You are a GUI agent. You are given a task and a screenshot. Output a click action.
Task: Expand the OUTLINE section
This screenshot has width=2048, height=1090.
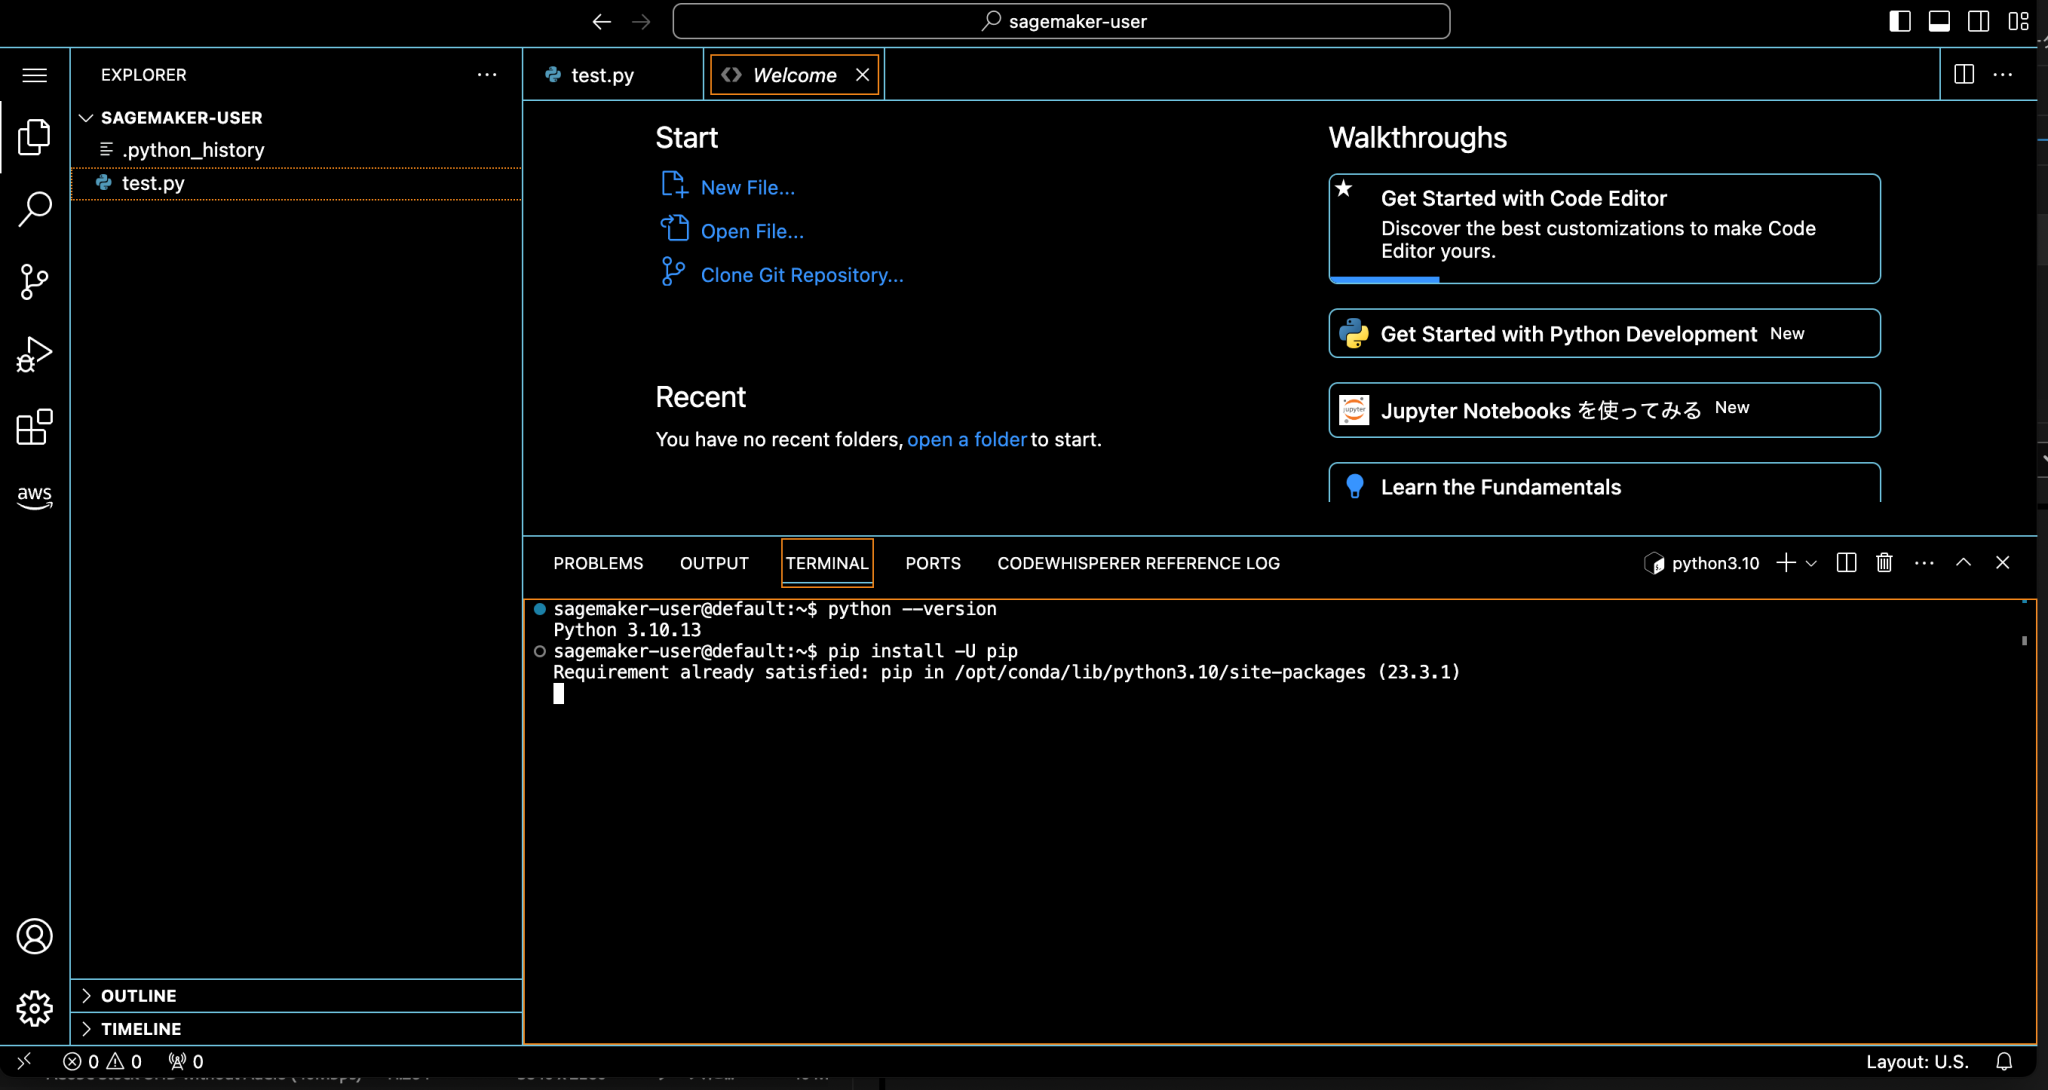140,995
